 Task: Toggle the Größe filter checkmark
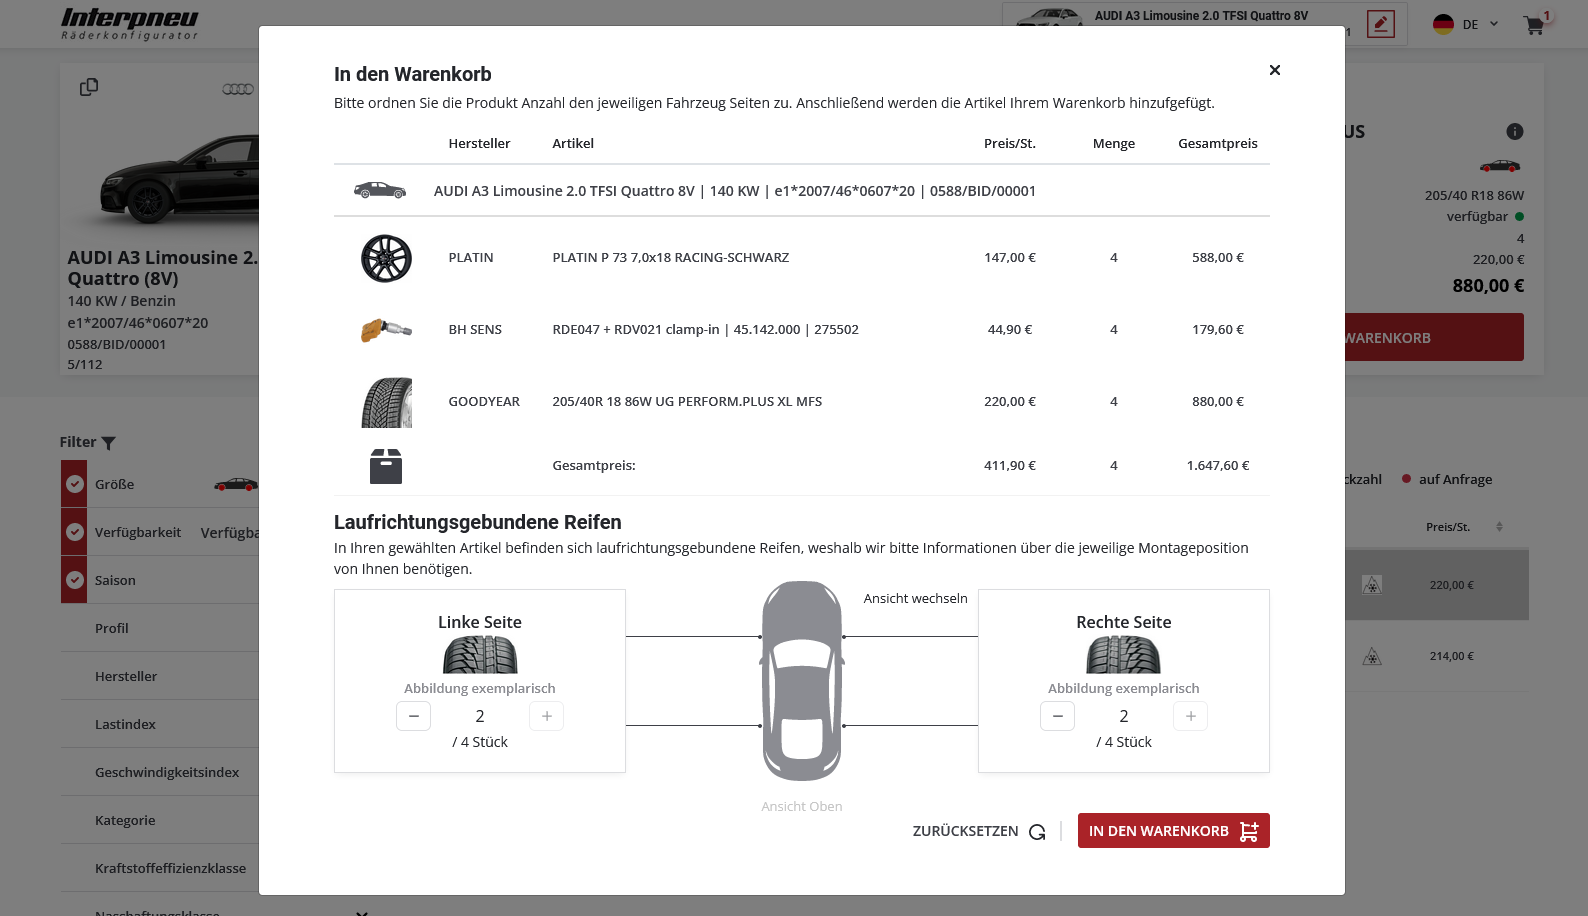[x=75, y=484]
